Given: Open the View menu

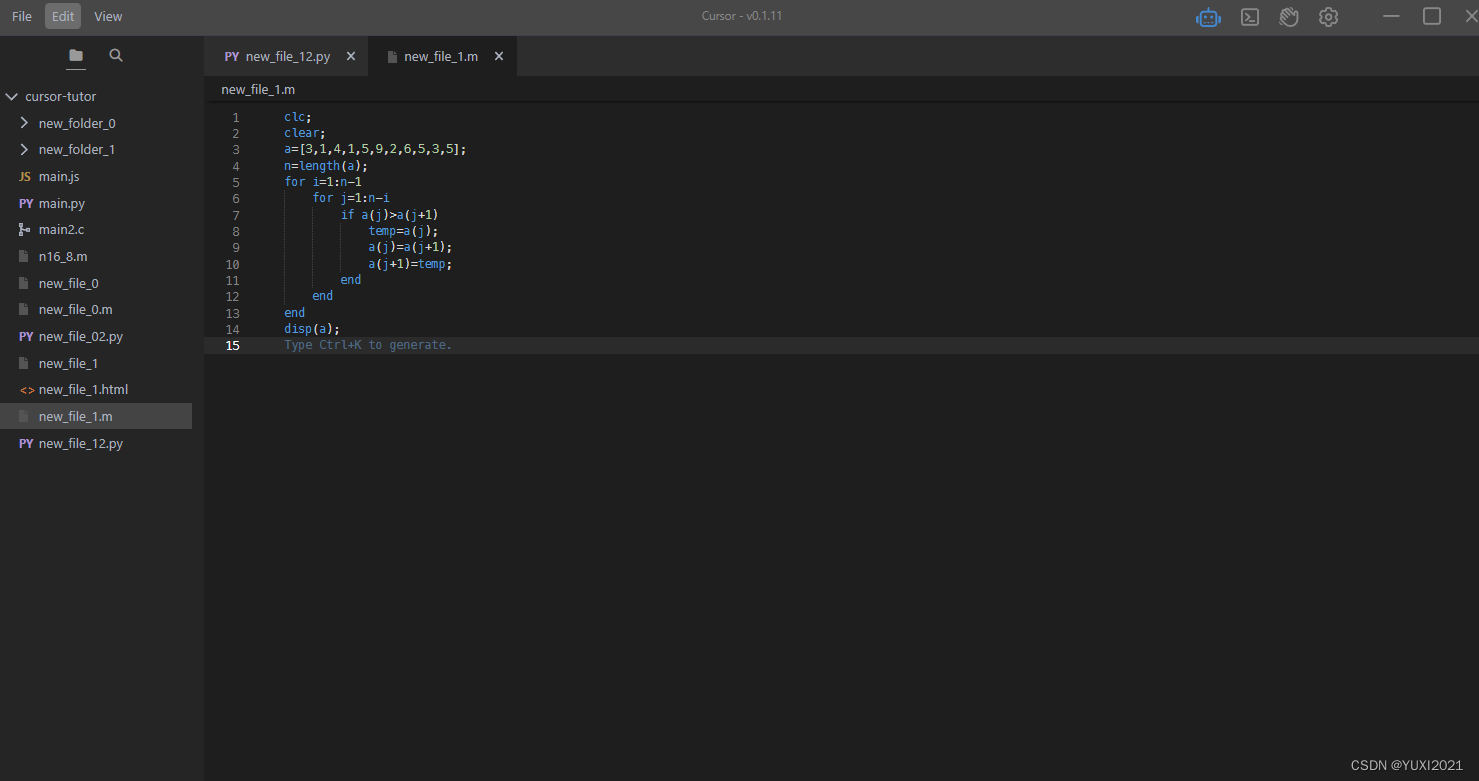Looking at the screenshot, I should 108,16.
